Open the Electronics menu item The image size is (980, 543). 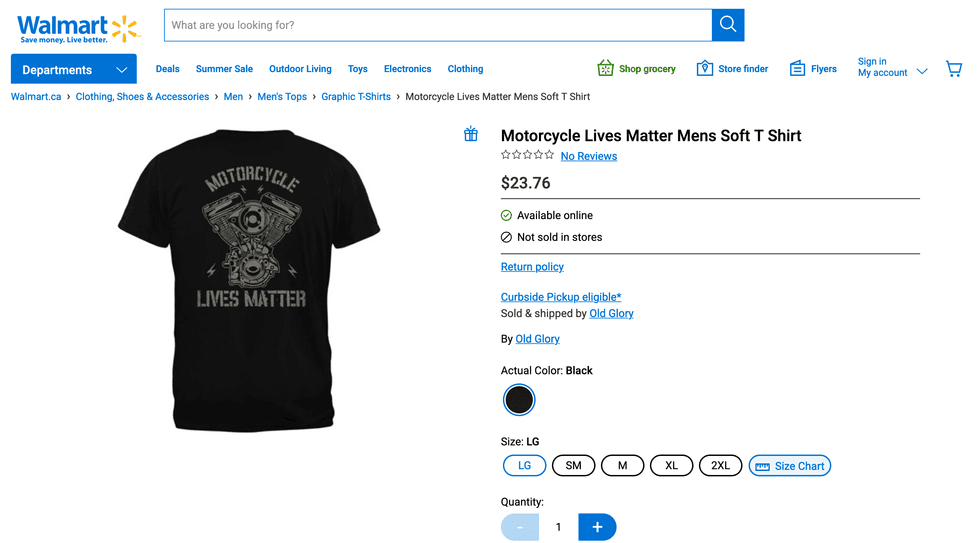[407, 69]
